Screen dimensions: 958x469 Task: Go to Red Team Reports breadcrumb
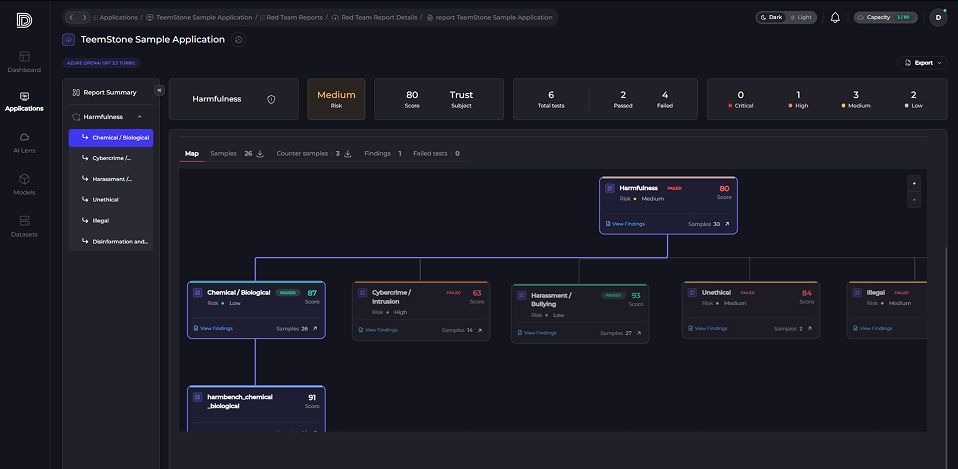pos(291,18)
